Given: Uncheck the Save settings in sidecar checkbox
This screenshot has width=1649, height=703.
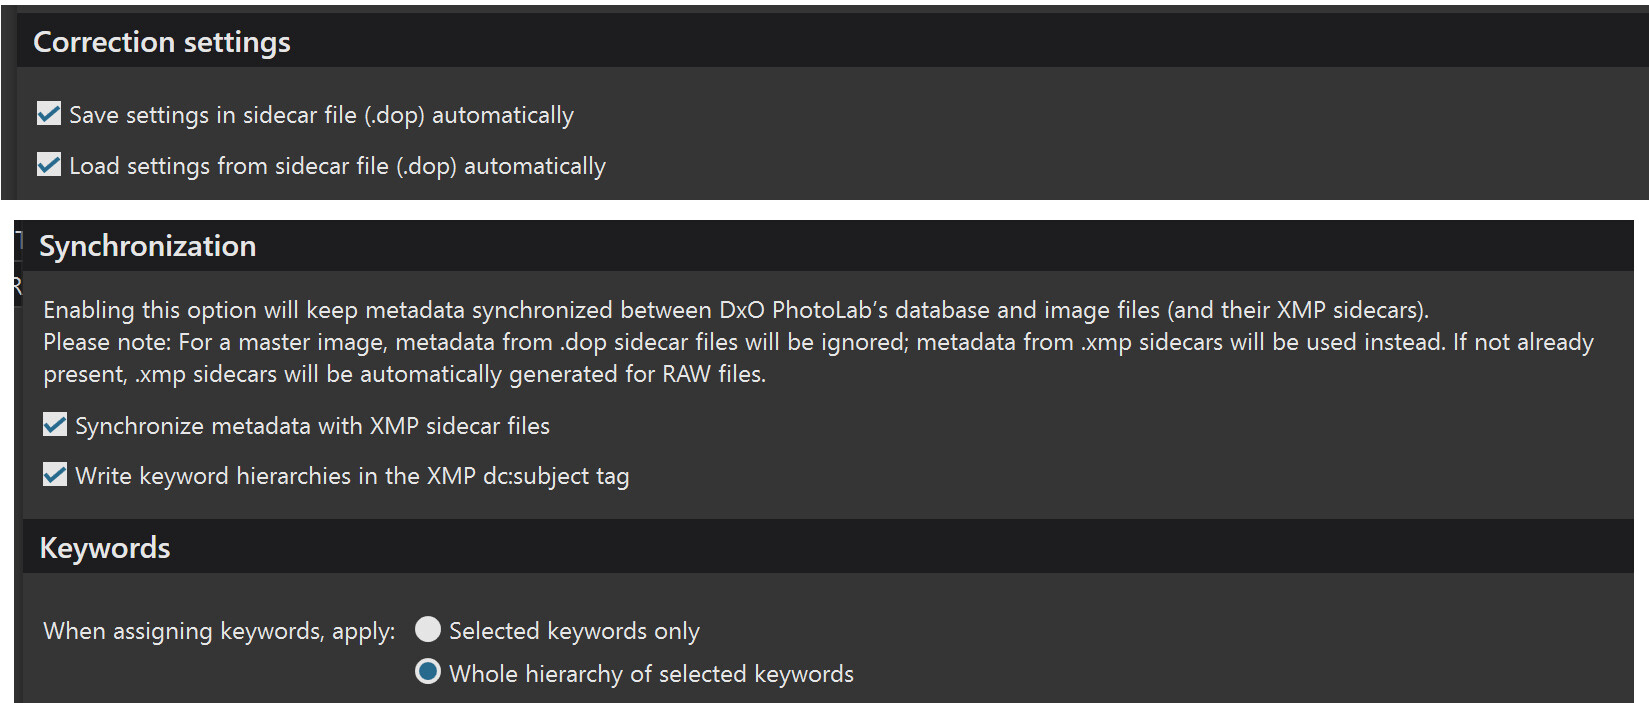Looking at the screenshot, I should [x=49, y=114].
